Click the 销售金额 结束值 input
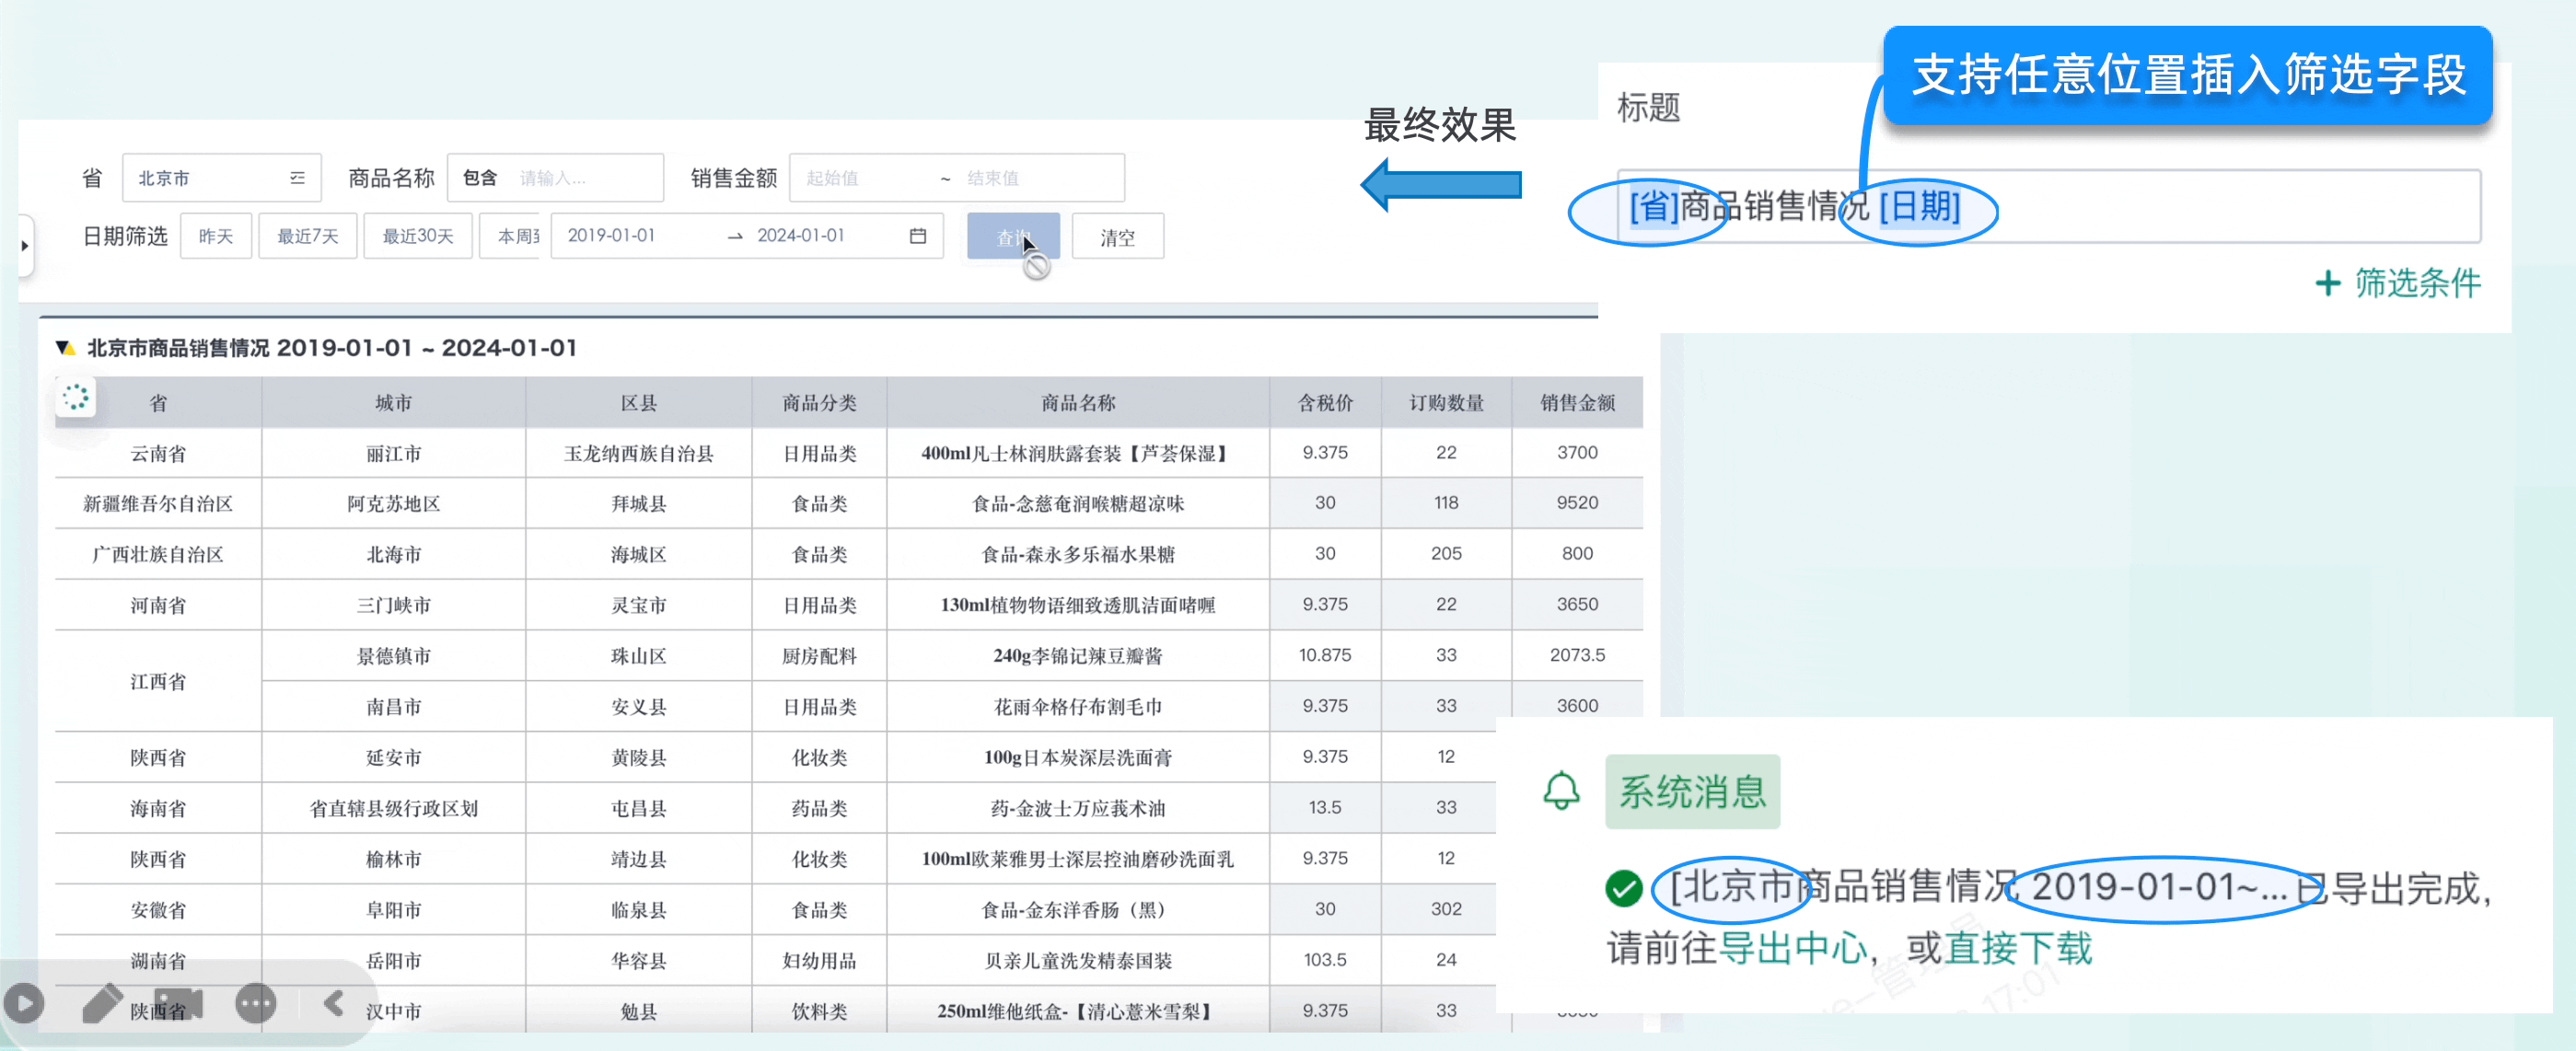The image size is (2576, 1051). tap(1040, 178)
